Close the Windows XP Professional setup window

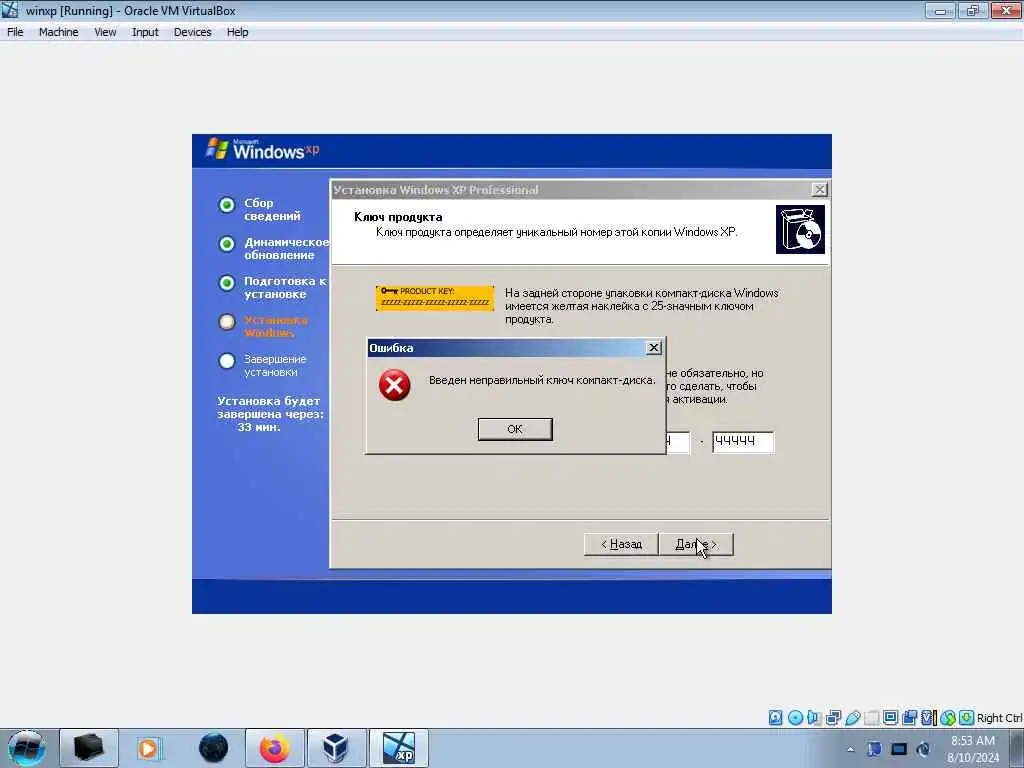point(819,189)
